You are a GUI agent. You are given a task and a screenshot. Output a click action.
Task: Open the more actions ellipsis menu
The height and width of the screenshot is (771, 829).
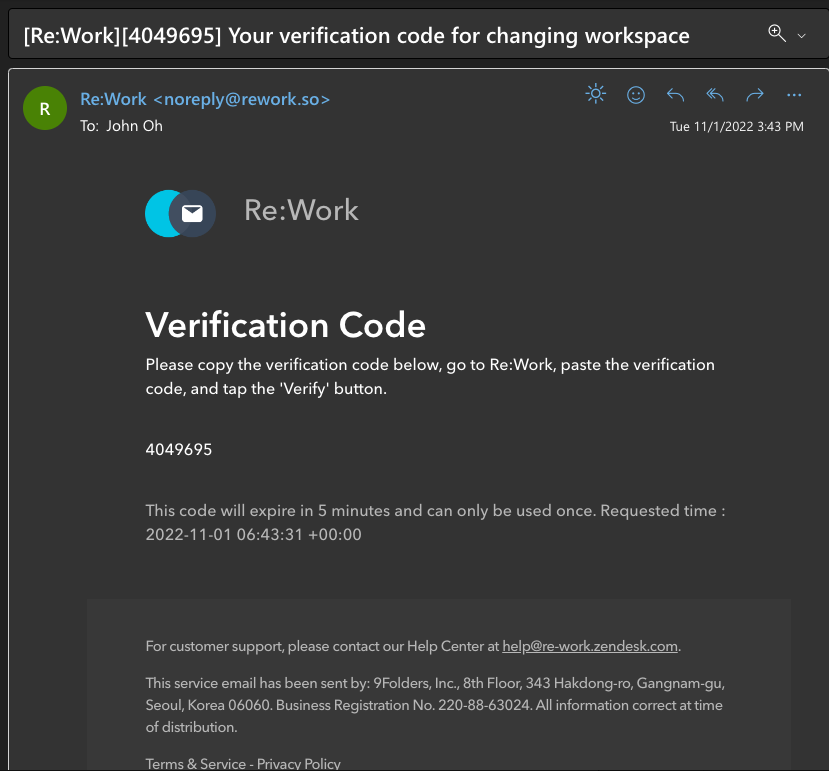[794, 95]
